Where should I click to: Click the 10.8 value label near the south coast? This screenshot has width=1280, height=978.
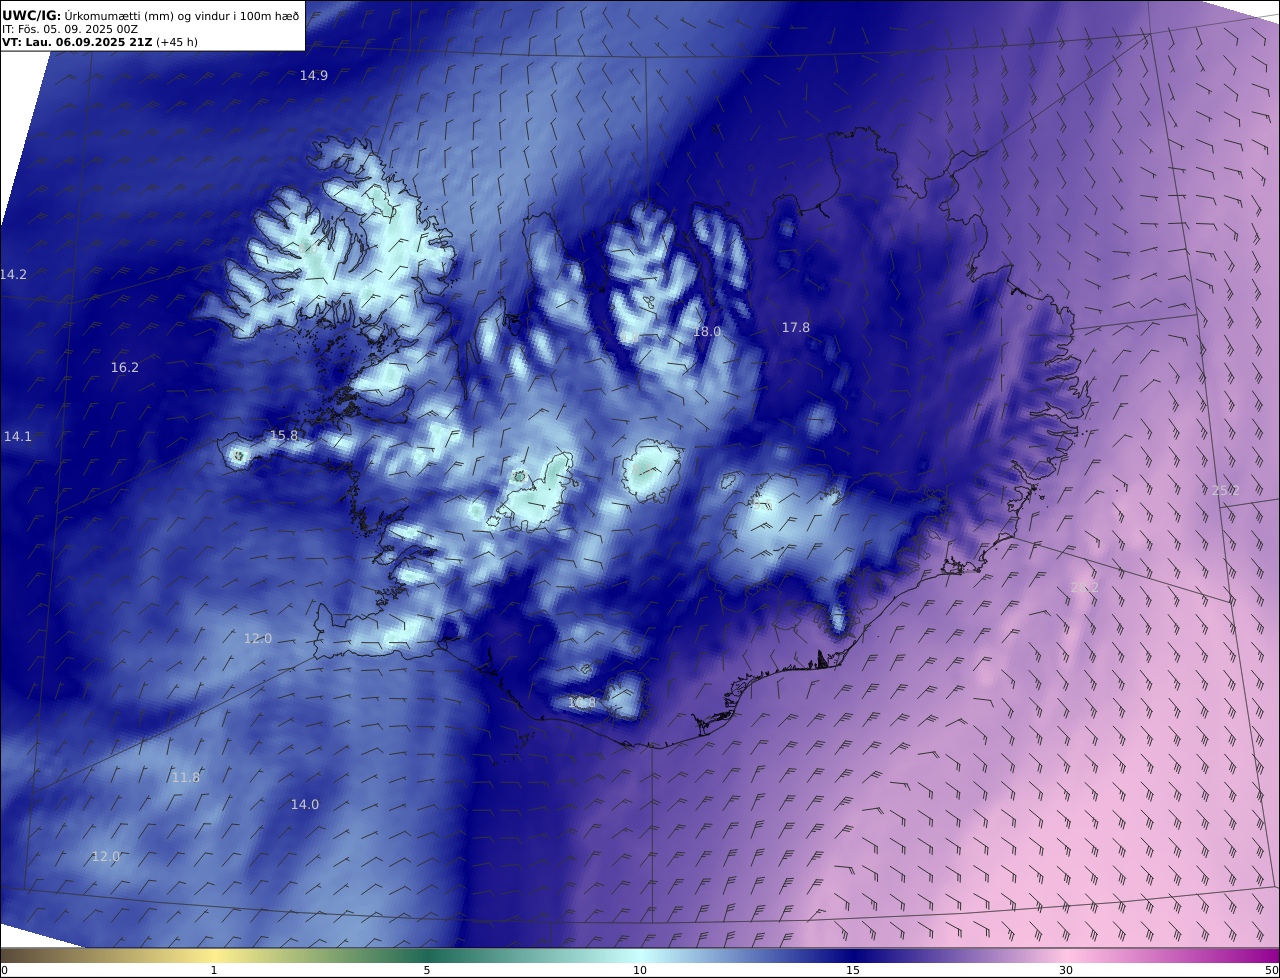(x=582, y=703)
